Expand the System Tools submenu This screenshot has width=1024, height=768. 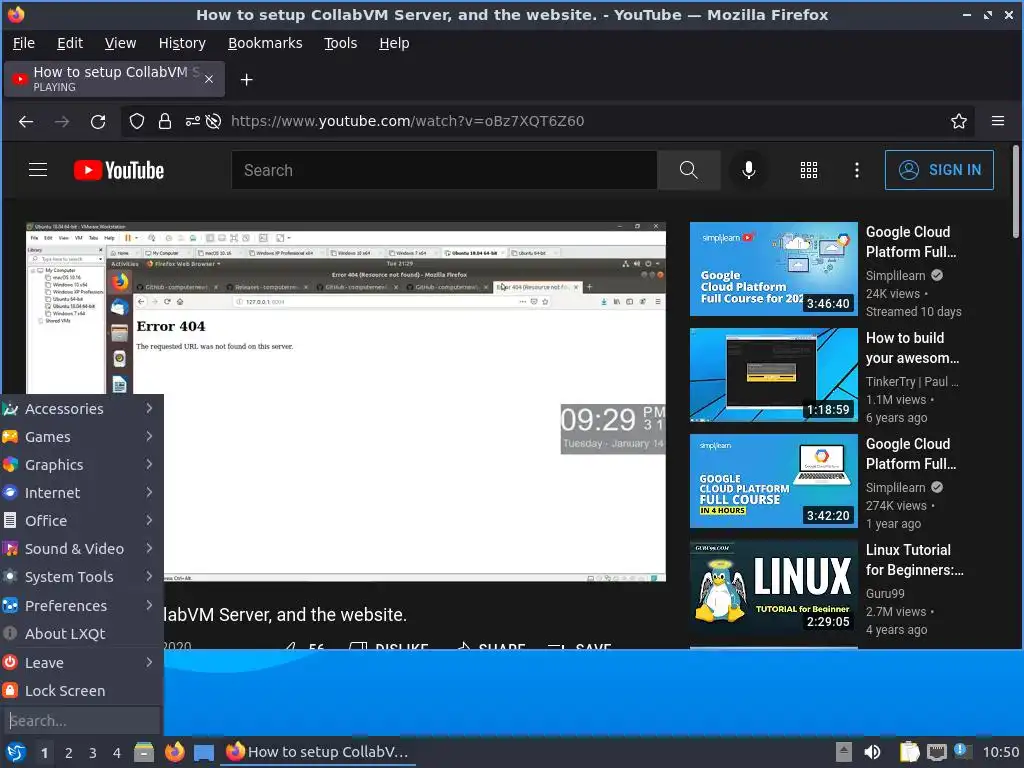[82, 577]
